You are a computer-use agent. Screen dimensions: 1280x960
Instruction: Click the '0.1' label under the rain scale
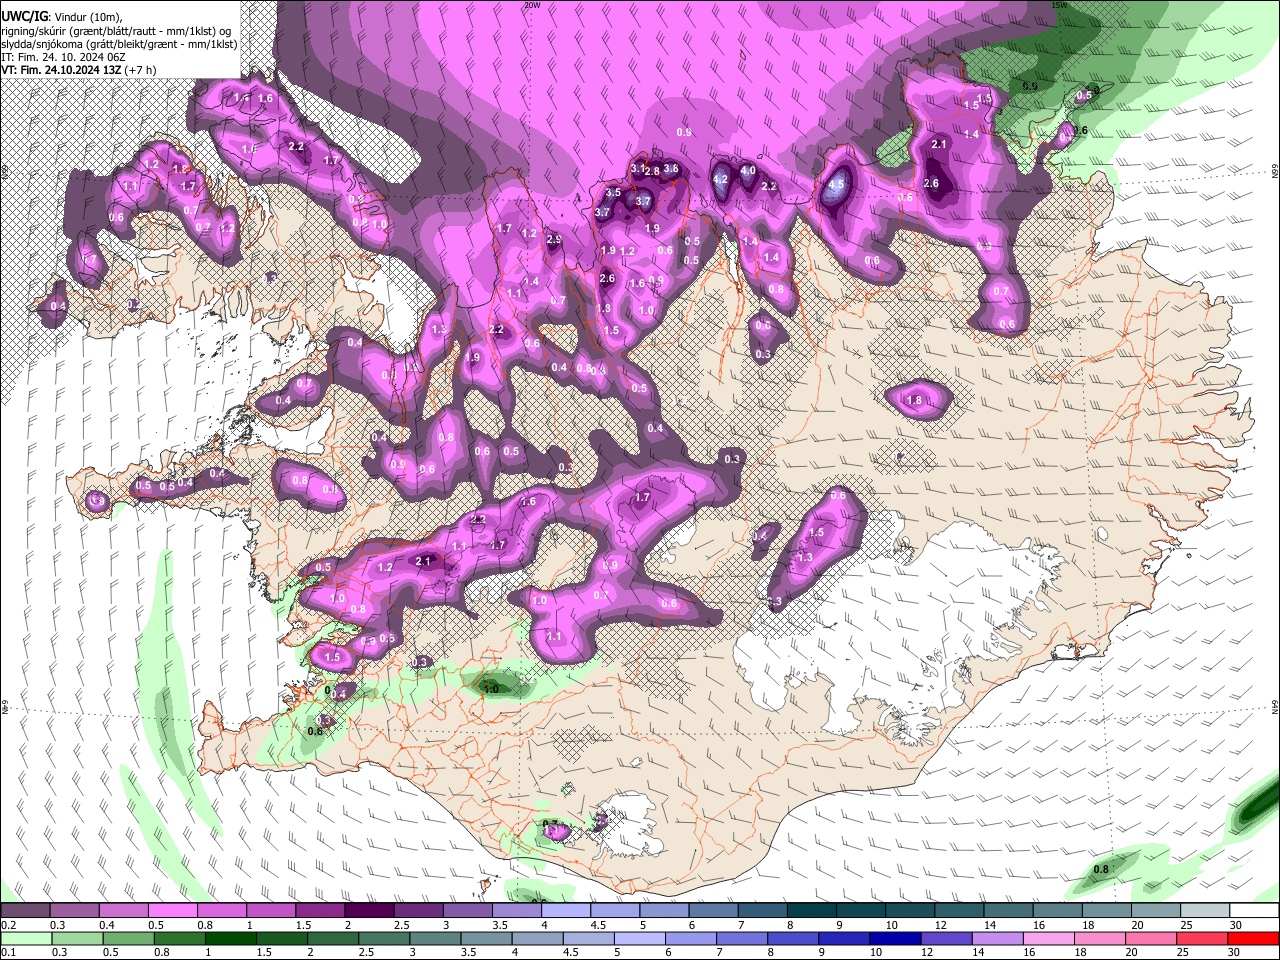(8, 952)
